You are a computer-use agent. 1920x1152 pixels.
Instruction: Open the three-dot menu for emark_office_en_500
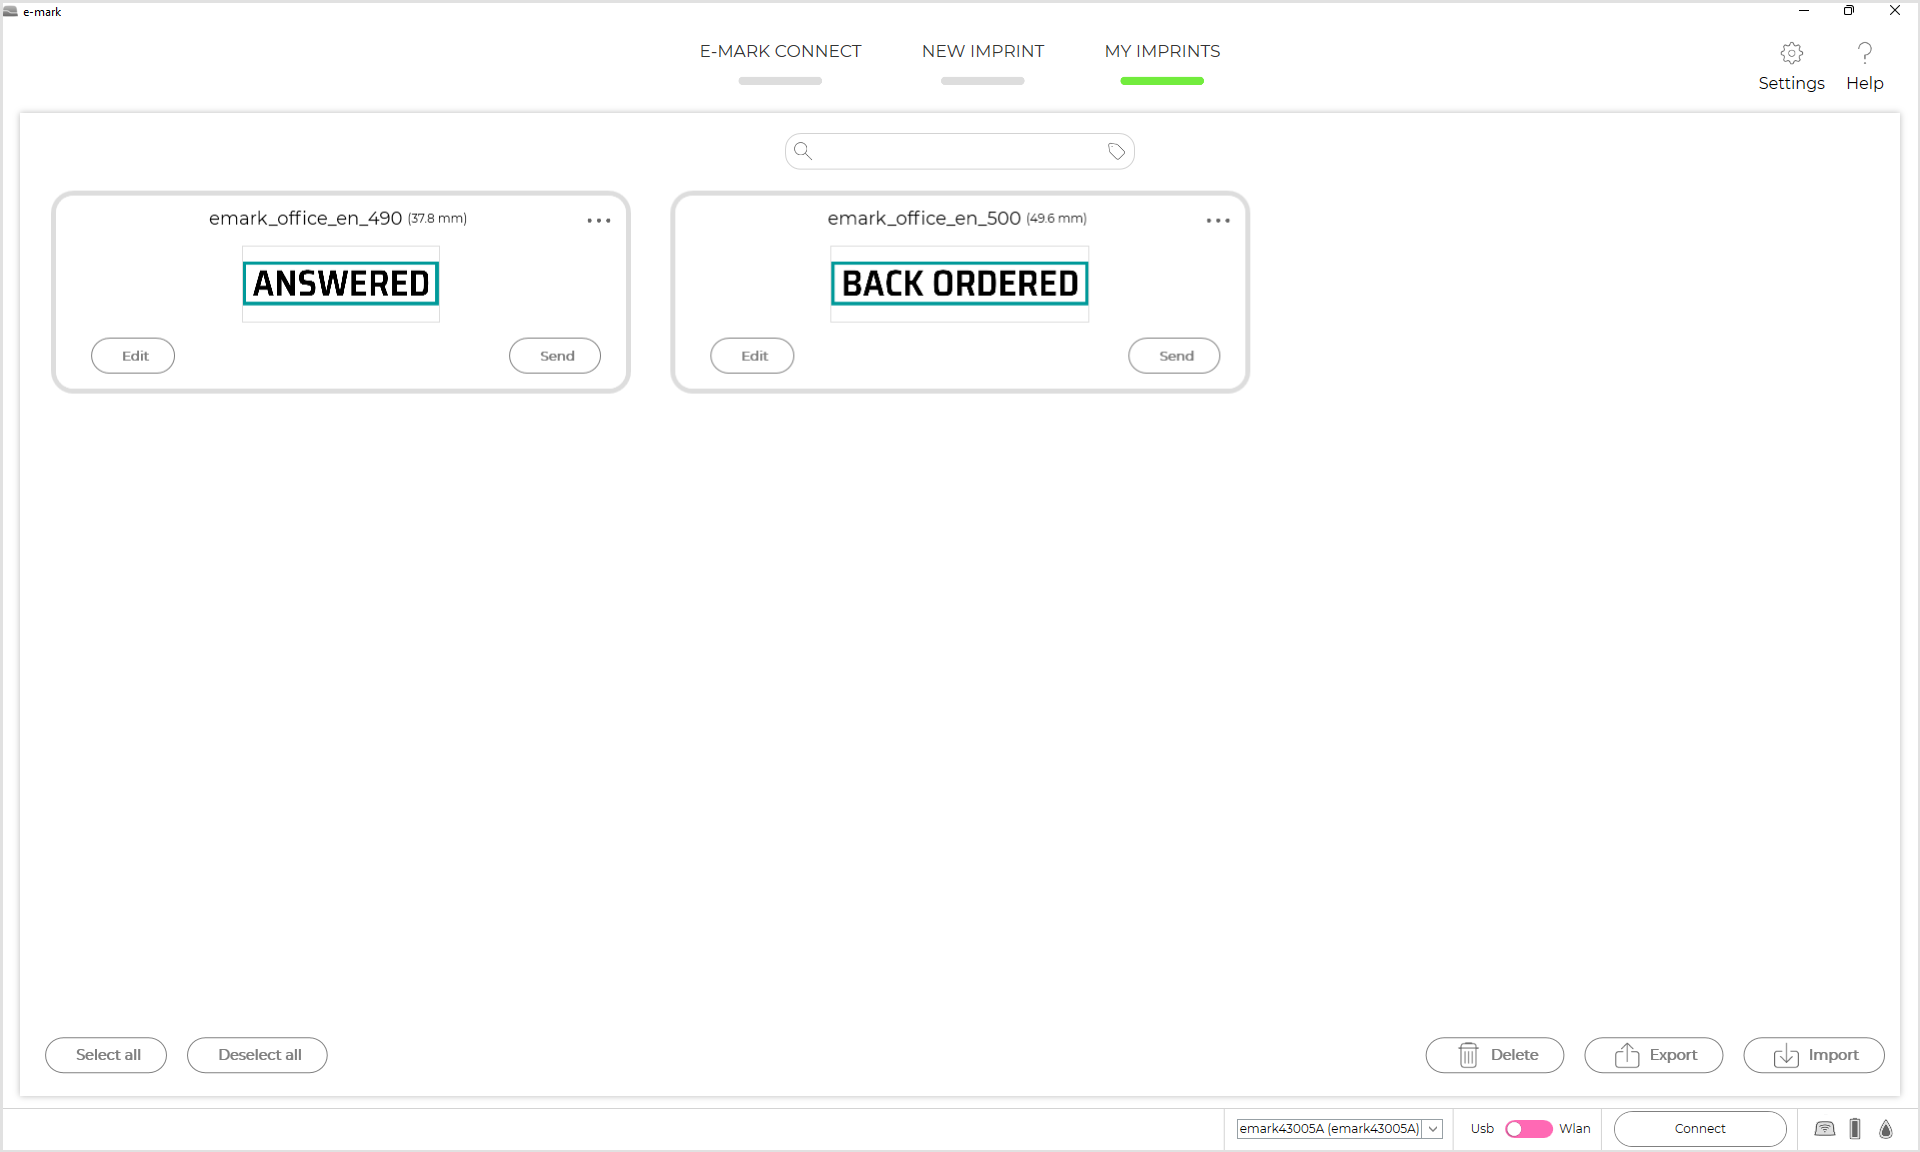tap(1217, 221)
